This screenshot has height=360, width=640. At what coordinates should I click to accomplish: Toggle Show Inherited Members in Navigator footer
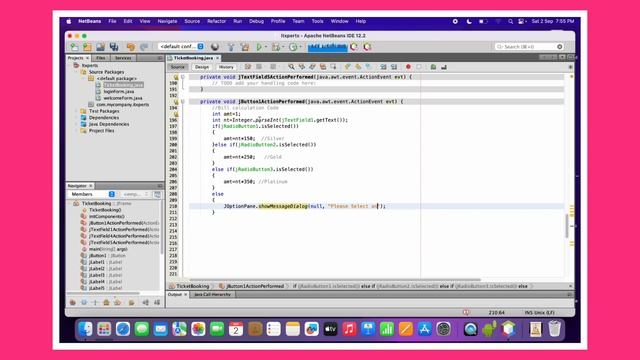73,302
